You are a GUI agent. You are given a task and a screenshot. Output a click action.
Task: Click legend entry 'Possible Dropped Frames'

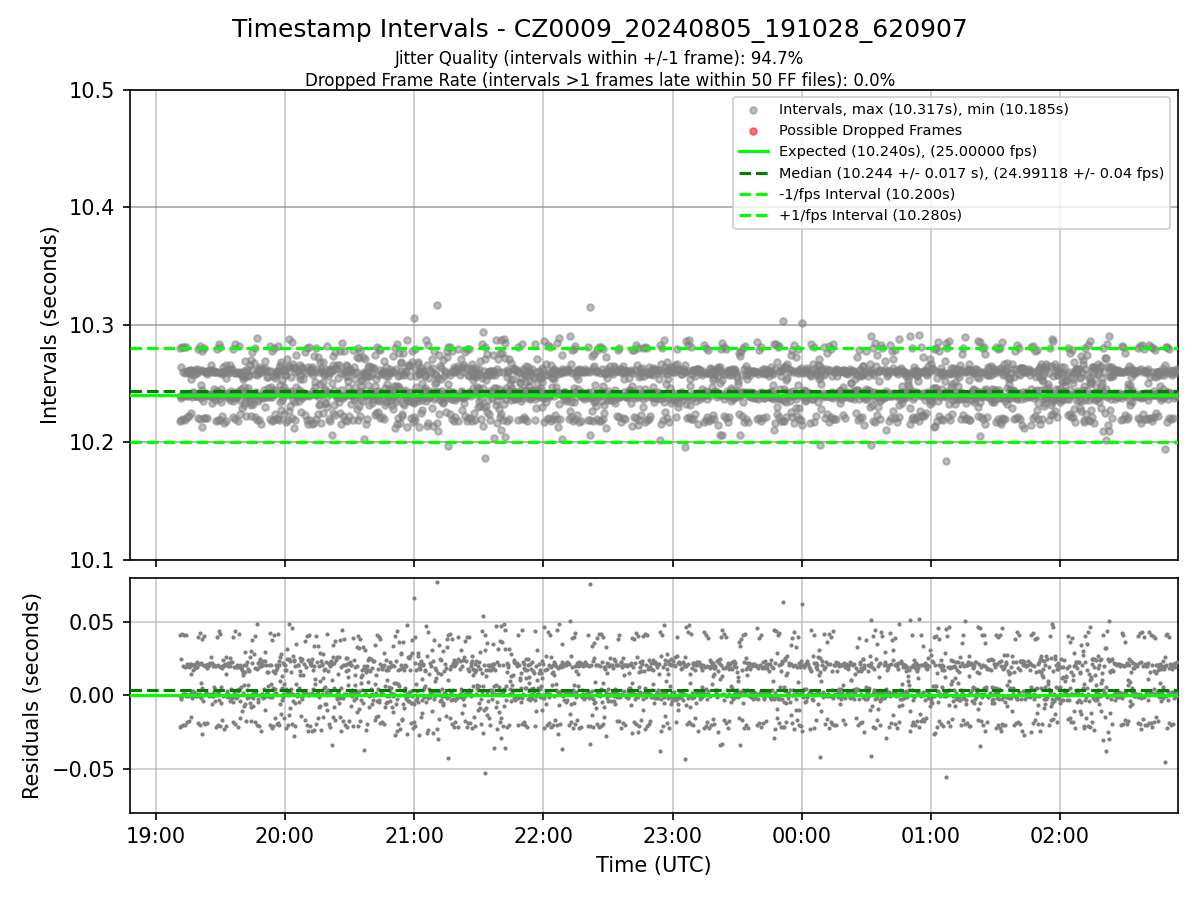(870, 130)
